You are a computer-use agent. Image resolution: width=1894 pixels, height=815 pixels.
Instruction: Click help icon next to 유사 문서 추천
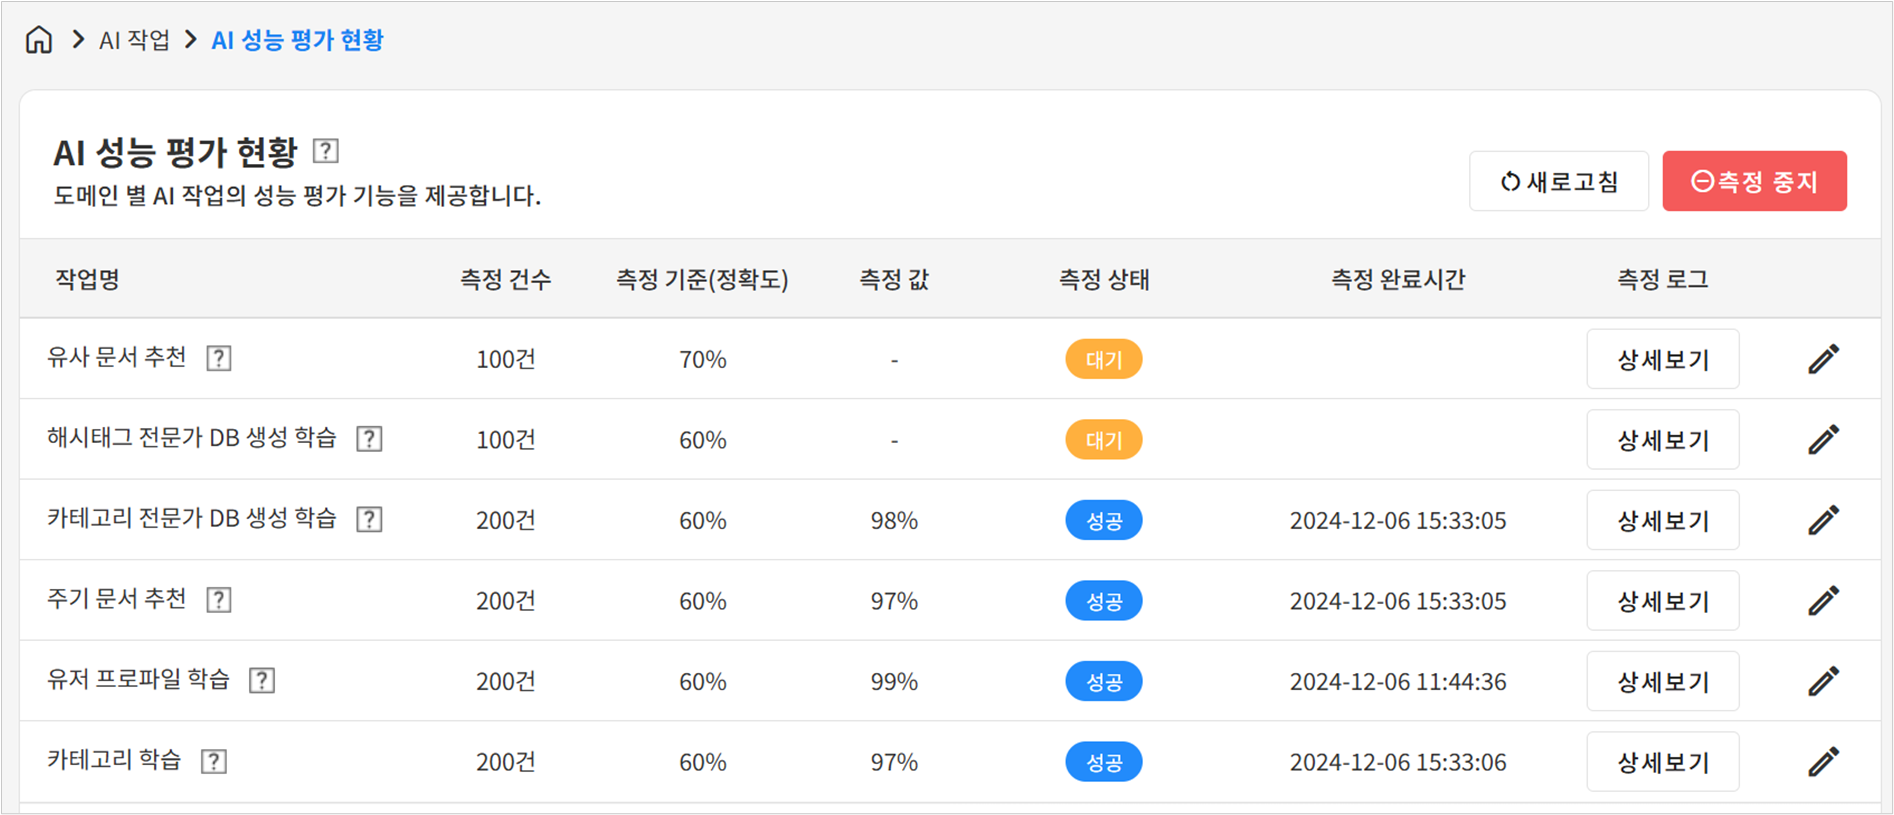coord(219,358)
